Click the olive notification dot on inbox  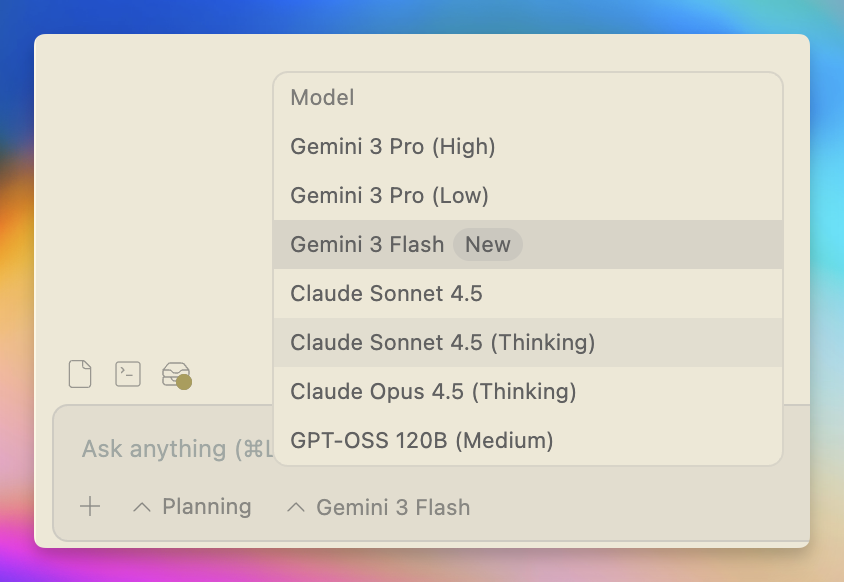pos(184,381)
